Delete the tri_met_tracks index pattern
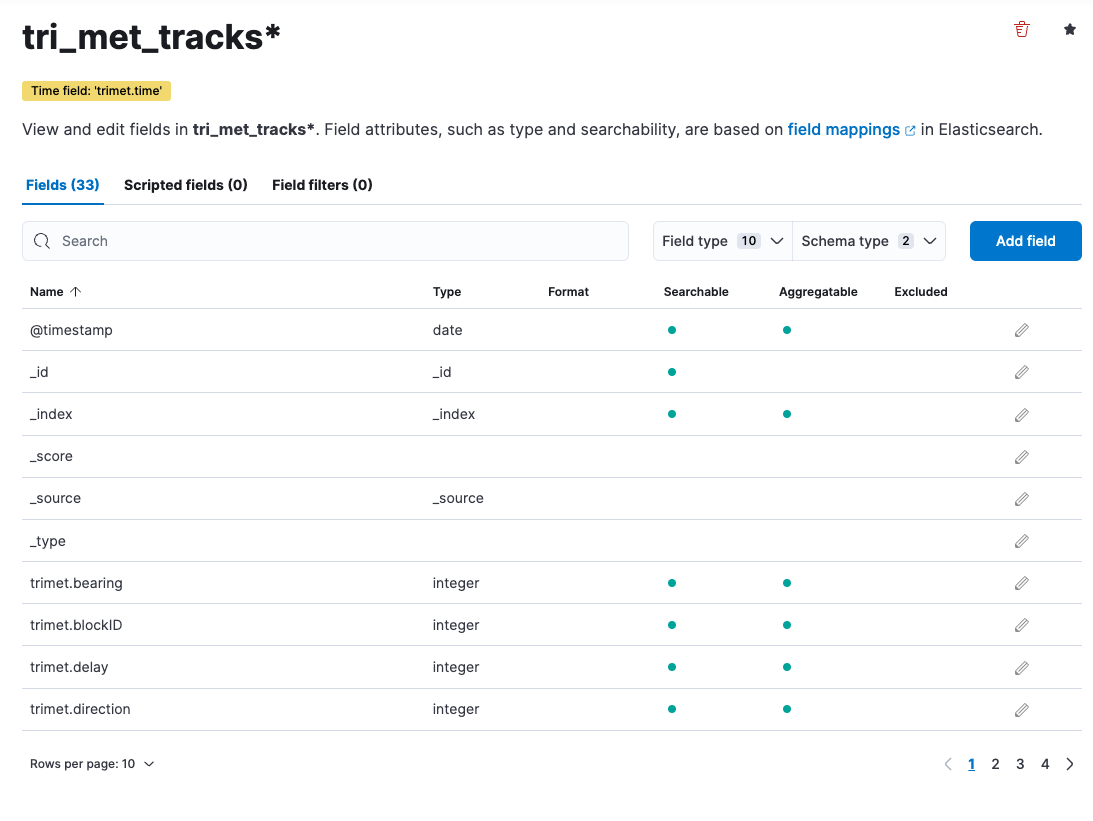This screenshot has height=821, width=1093. (x=1021, y=30)
